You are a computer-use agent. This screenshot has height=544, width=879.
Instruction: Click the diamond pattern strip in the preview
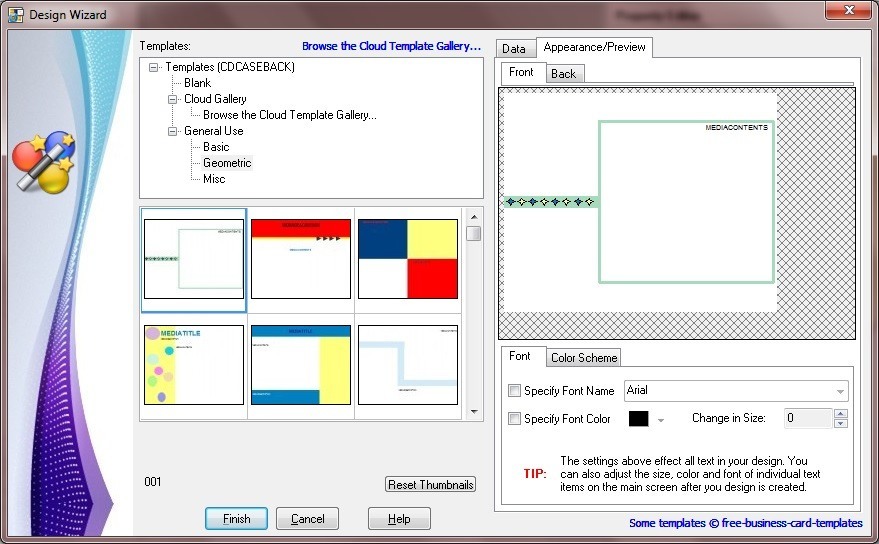[x=550, y=202]
